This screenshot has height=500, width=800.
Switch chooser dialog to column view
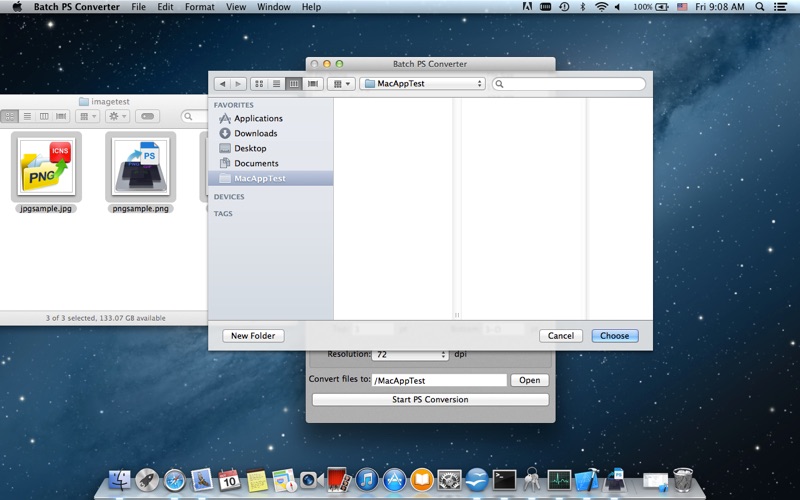(x=294, y=84)
